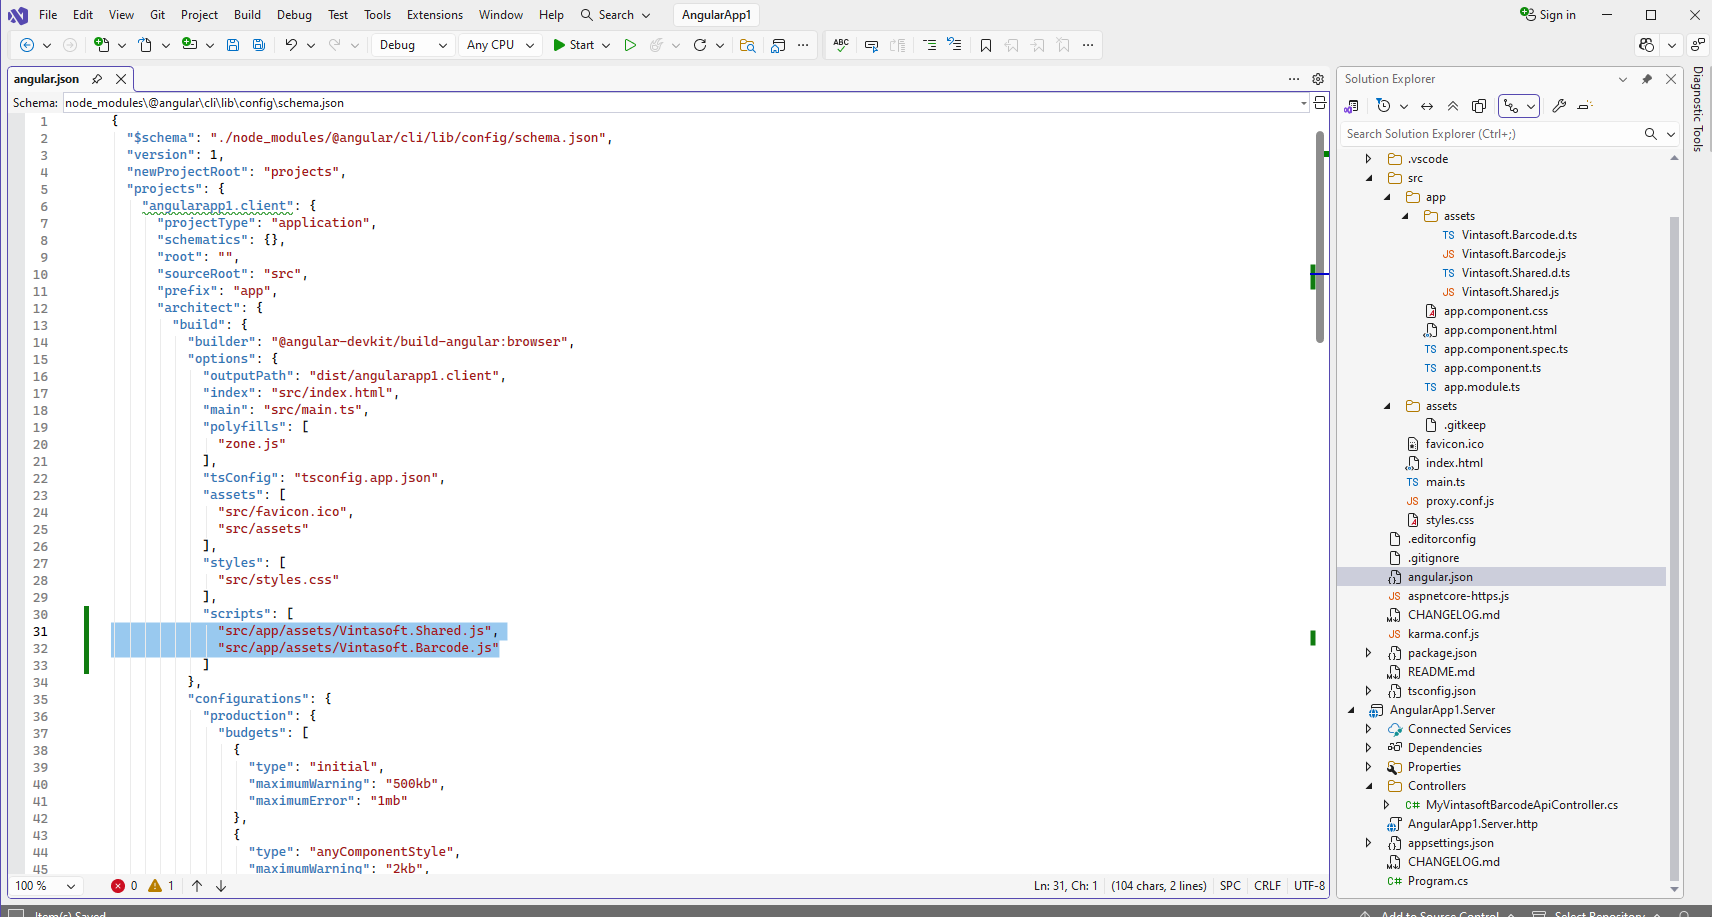This screenshot has width=1712, height=917.
Task: Toggle pin on the angular.json tab
Action: [x=97, y=79]
